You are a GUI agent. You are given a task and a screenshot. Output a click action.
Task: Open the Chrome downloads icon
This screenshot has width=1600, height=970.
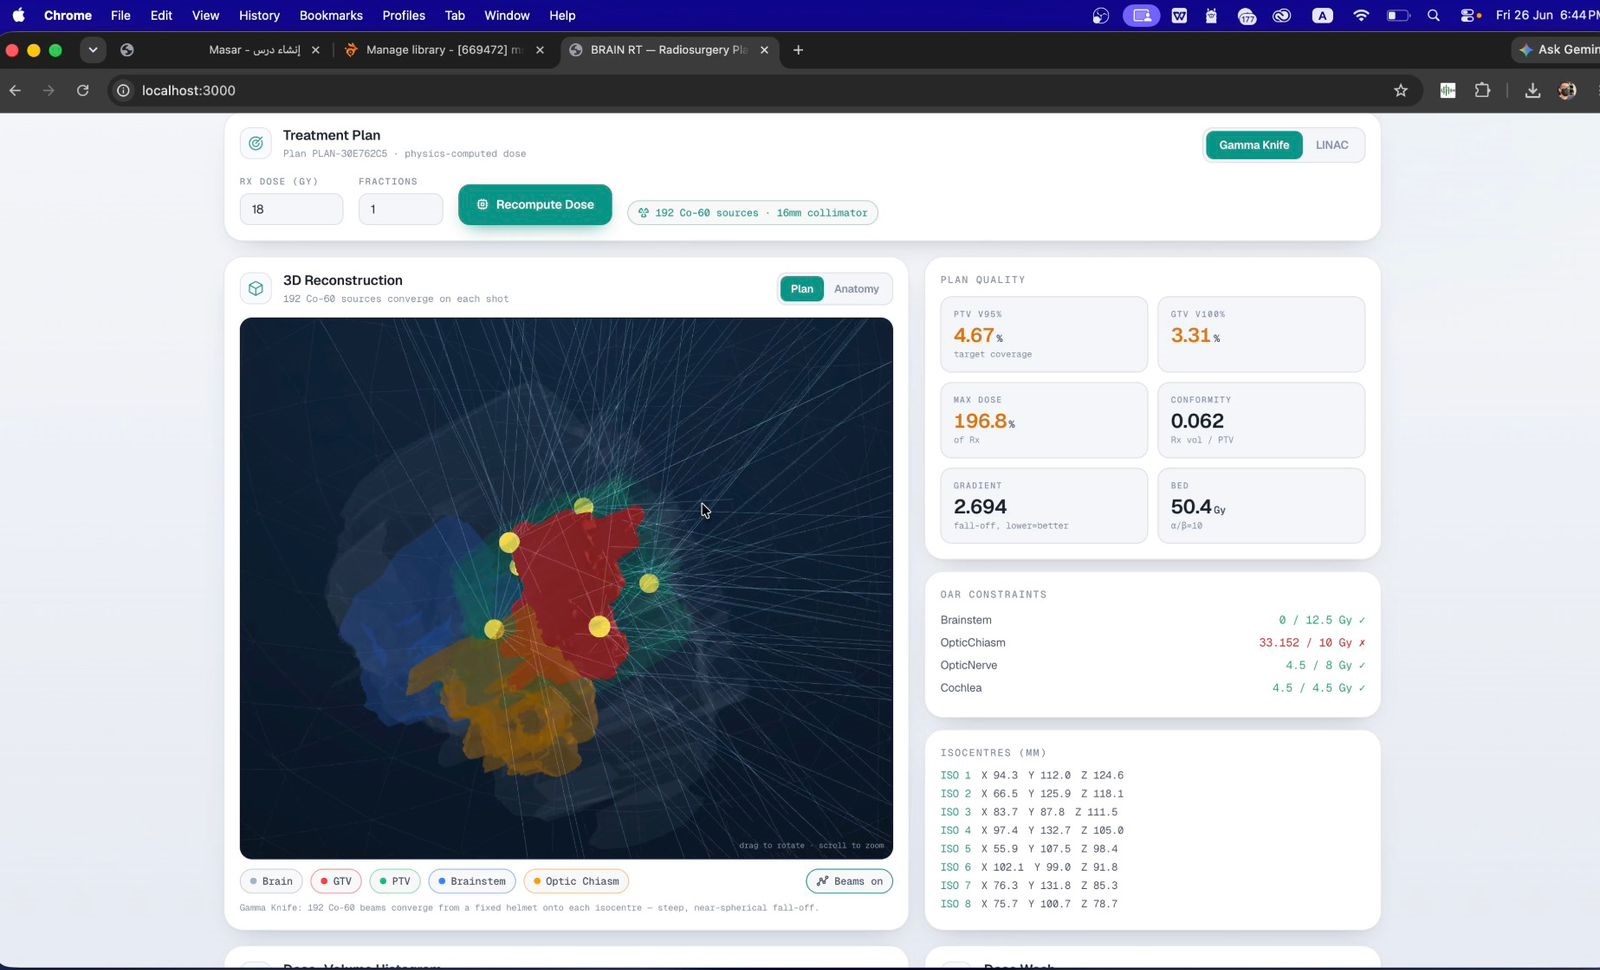(x=1532, y=90)
